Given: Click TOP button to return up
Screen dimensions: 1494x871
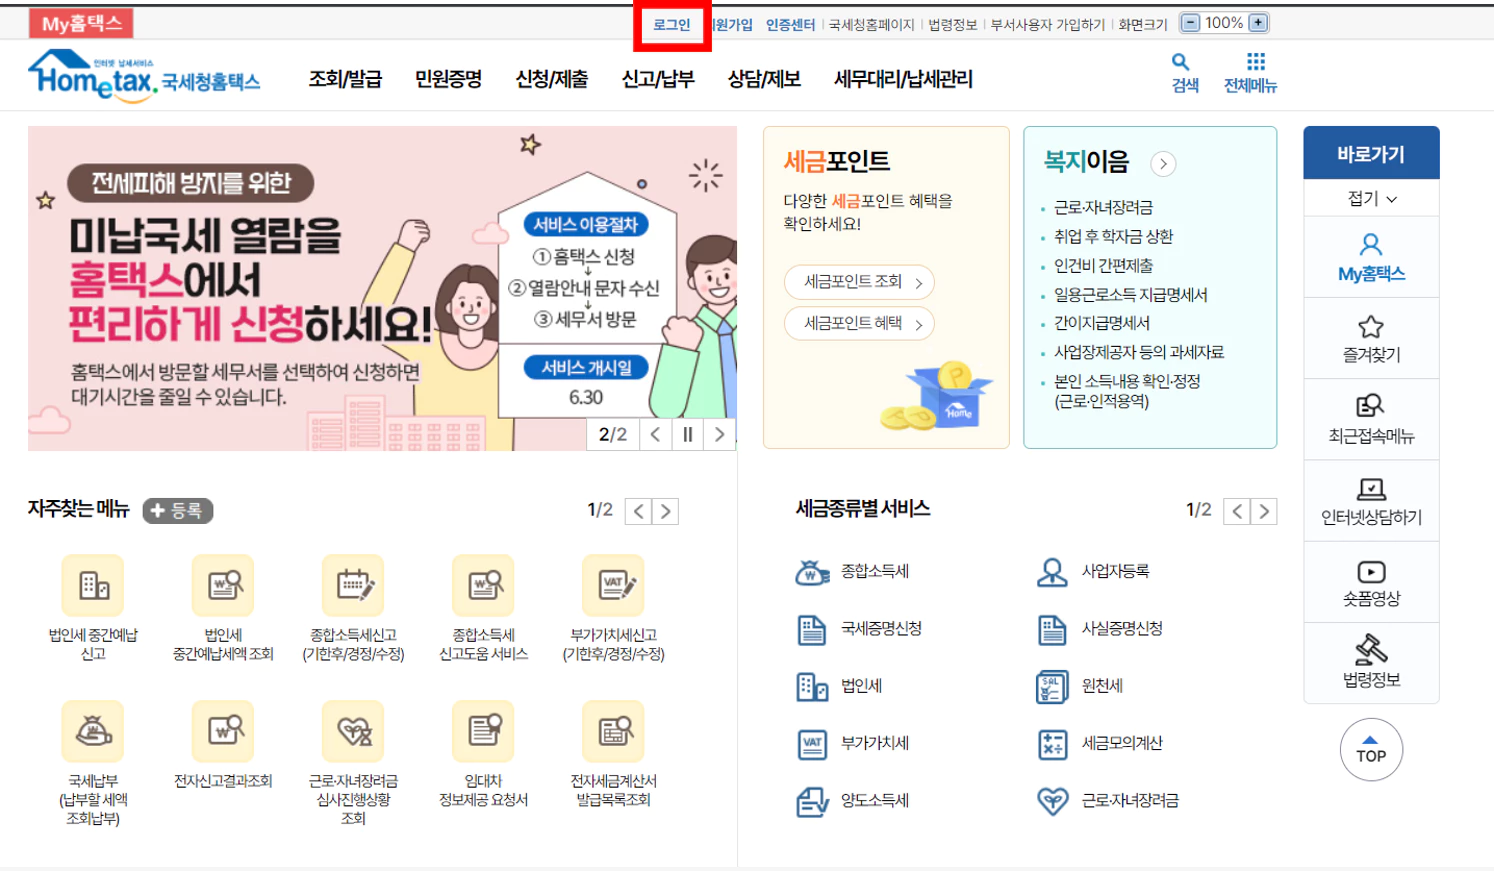Looking at the screenshot, I should 1371,750.
